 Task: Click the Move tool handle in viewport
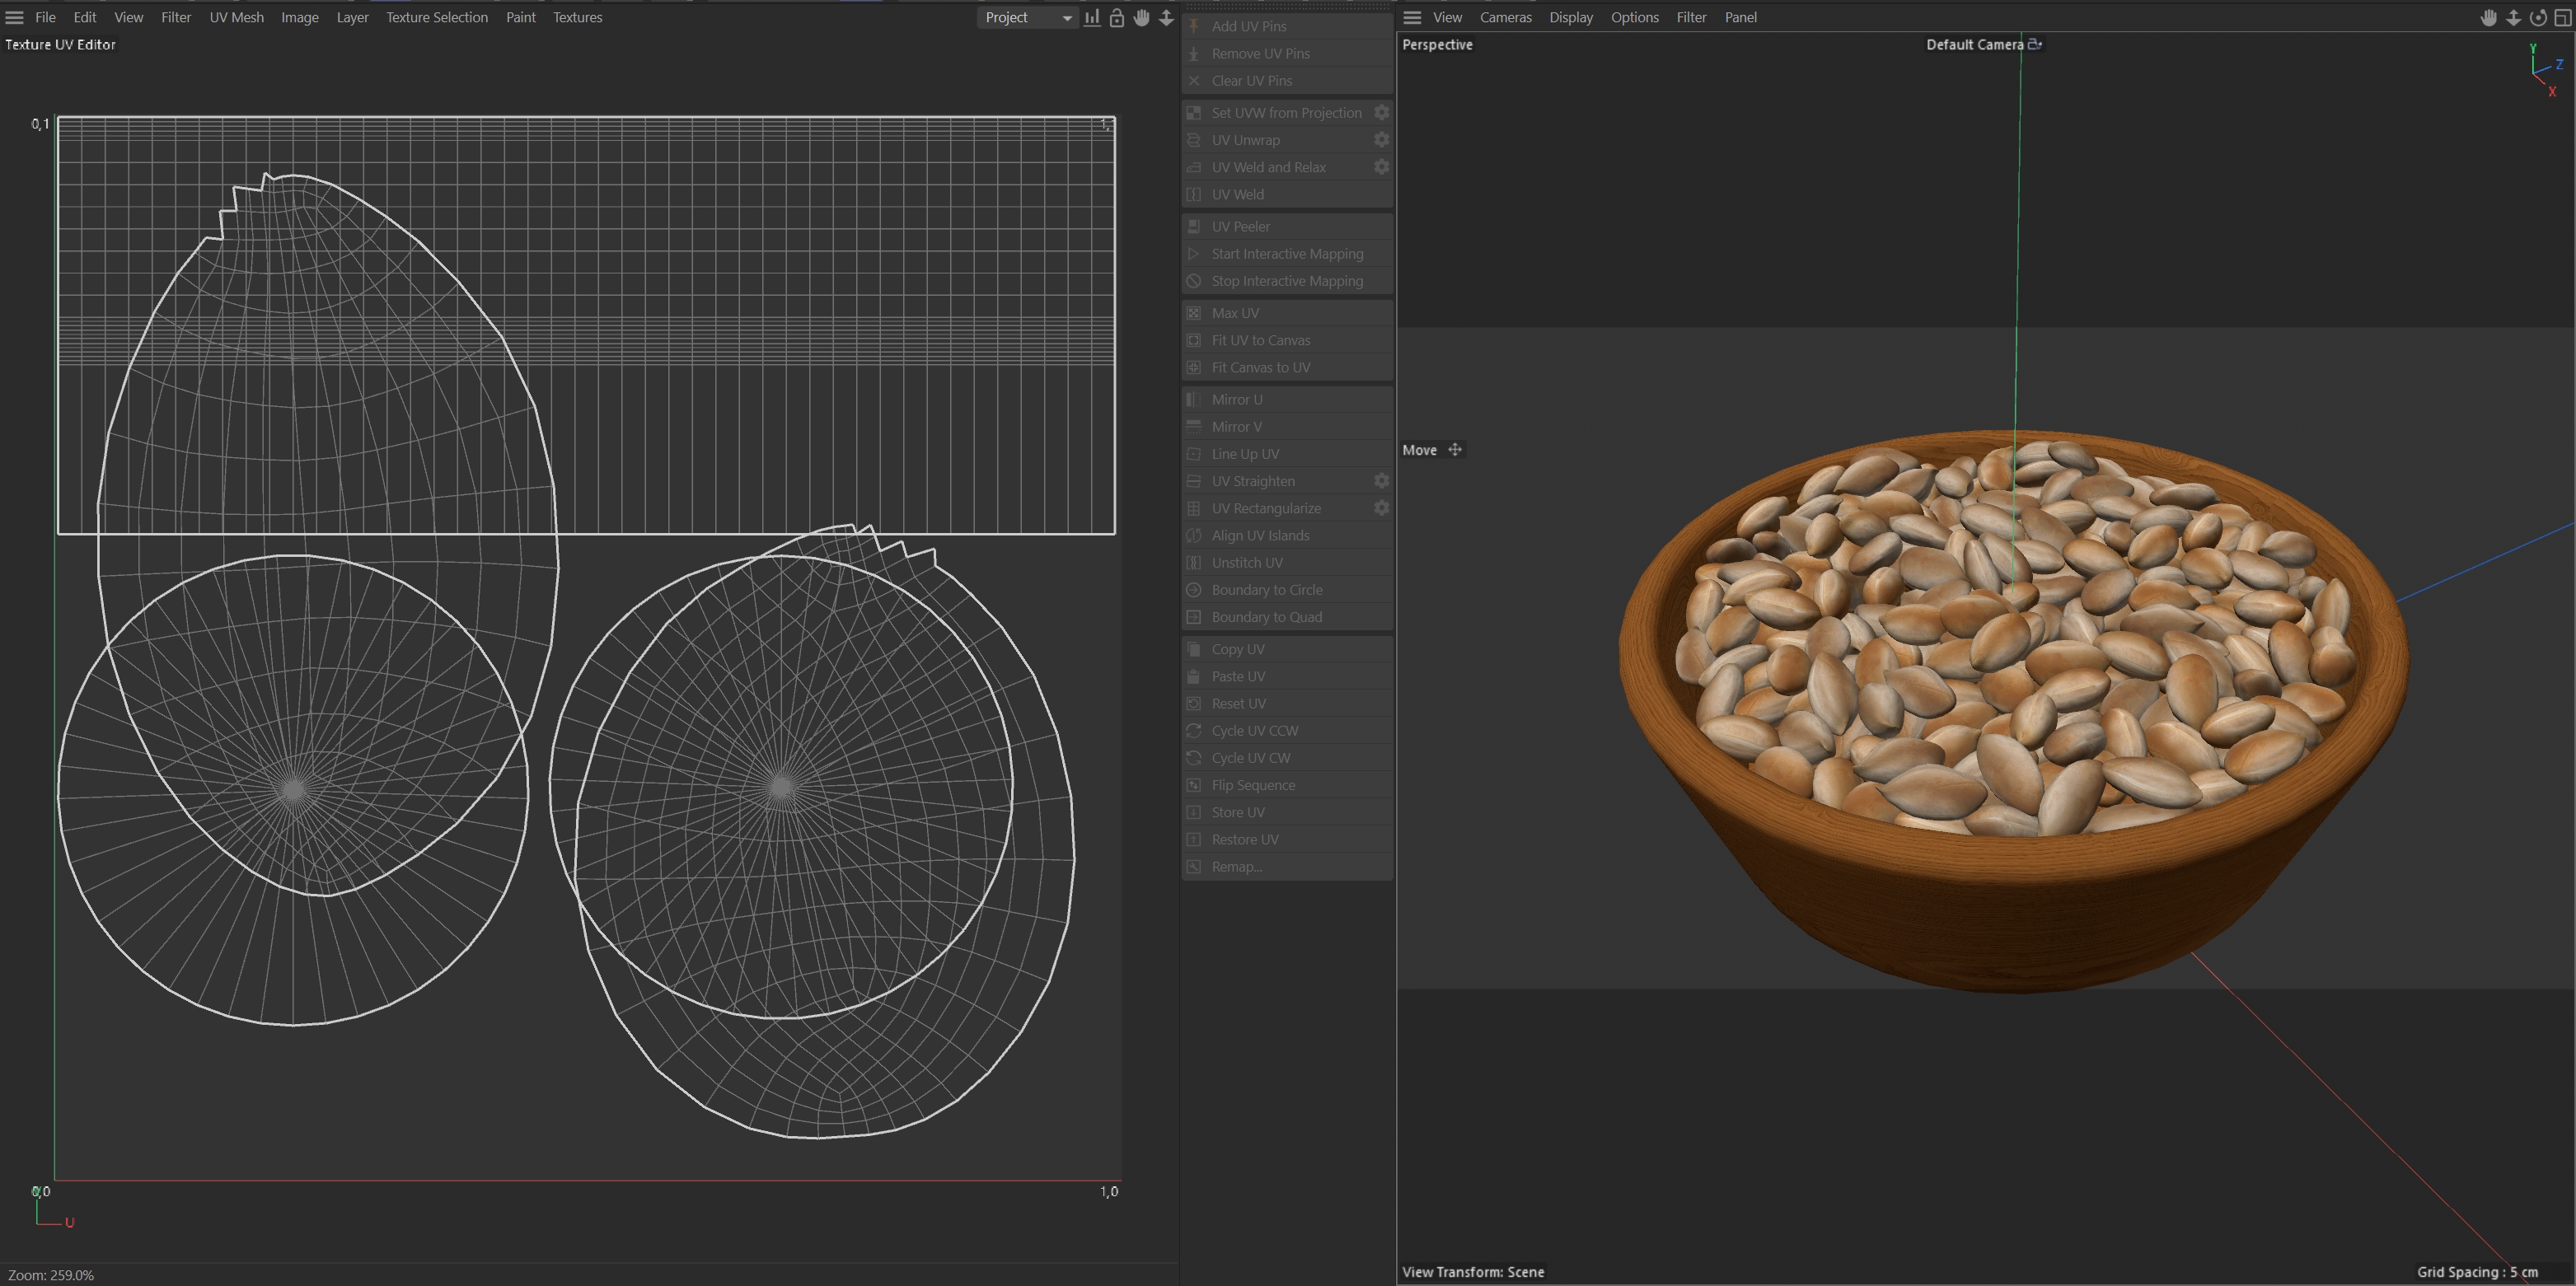click(1455, 450)
